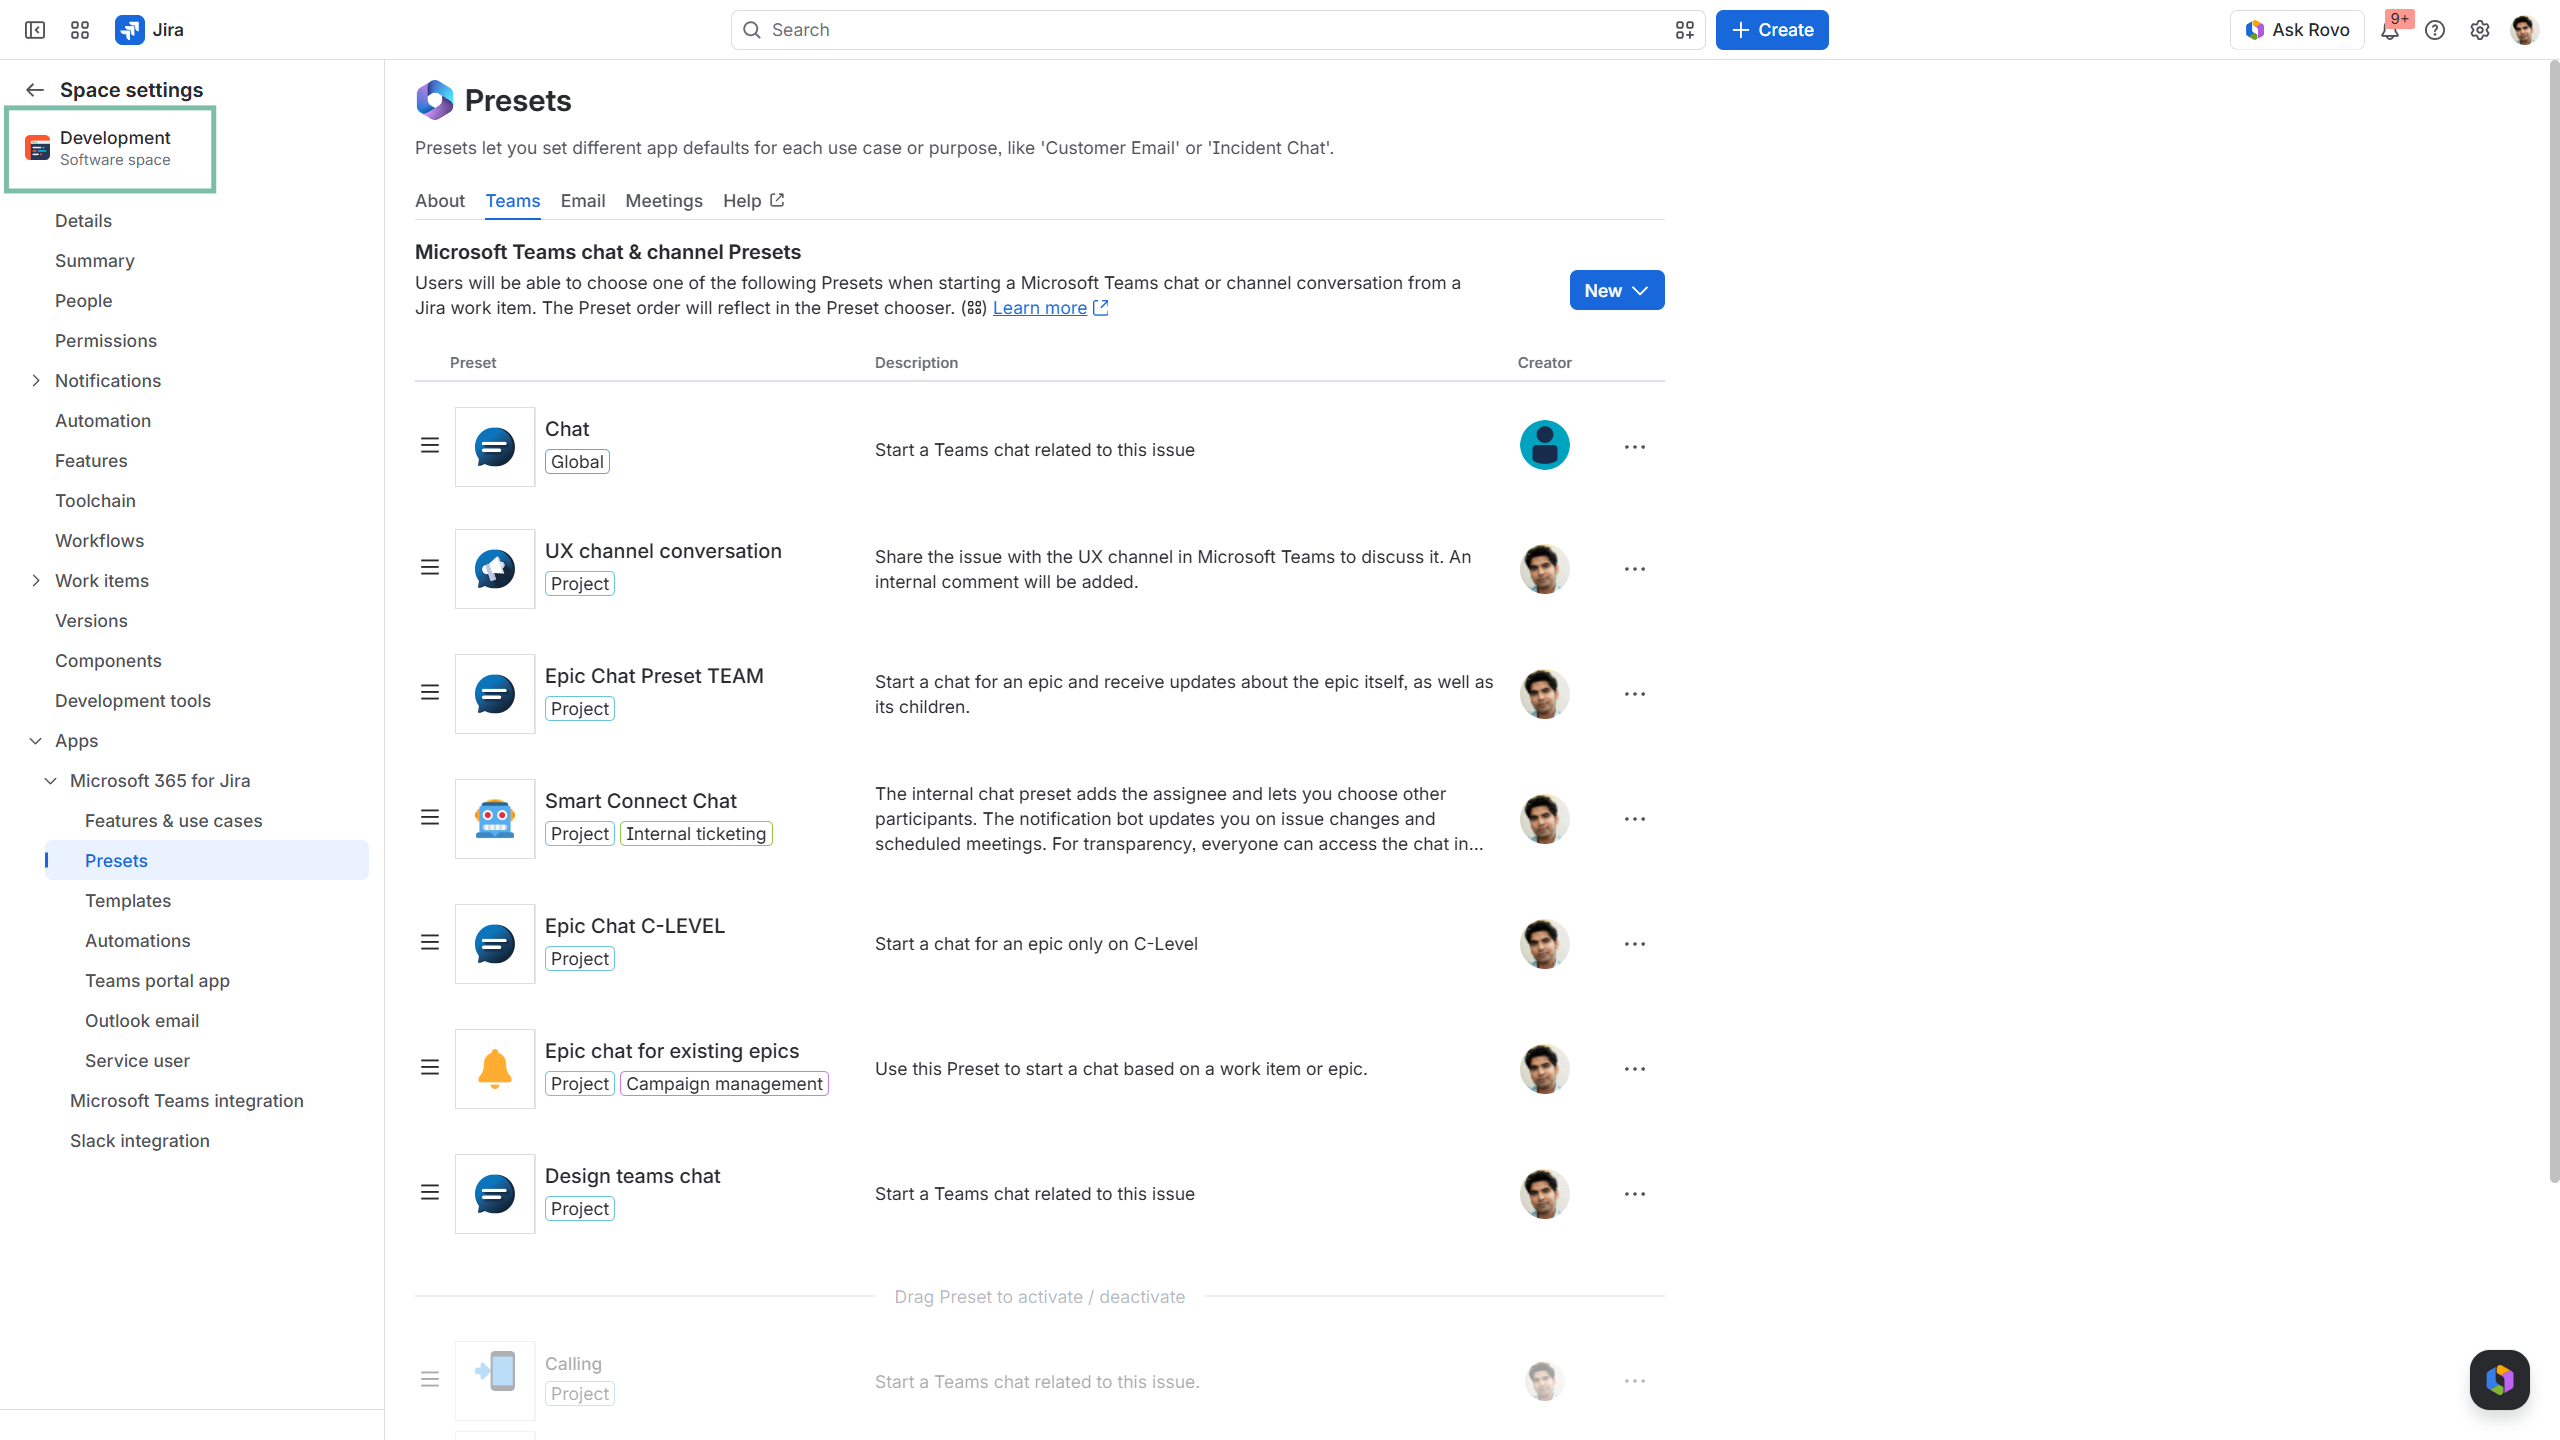Open the floating Rovo assistant button
Viewport: 2560px width, 1440px height.
coord(2499,1380)
